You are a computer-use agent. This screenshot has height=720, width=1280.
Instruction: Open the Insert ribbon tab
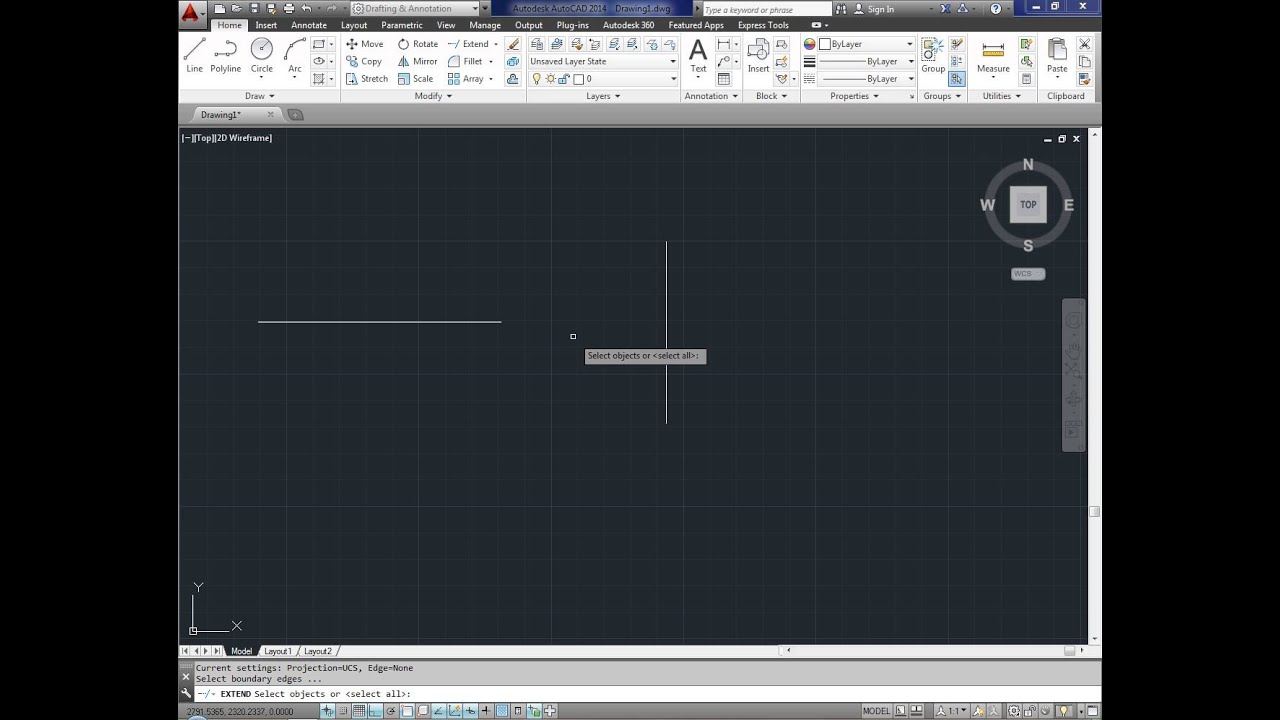(x=266, y=25)
